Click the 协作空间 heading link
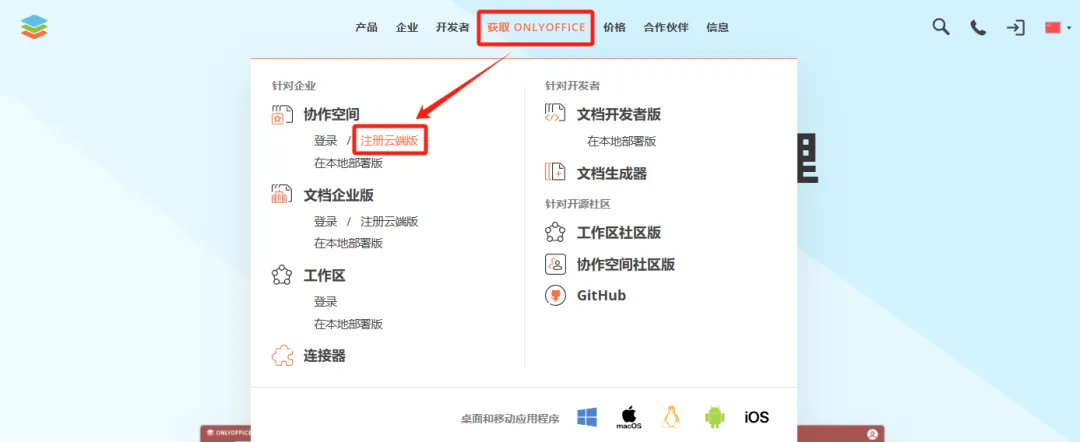This screenshot has height=442, width=1080. [x=331, y=115]
